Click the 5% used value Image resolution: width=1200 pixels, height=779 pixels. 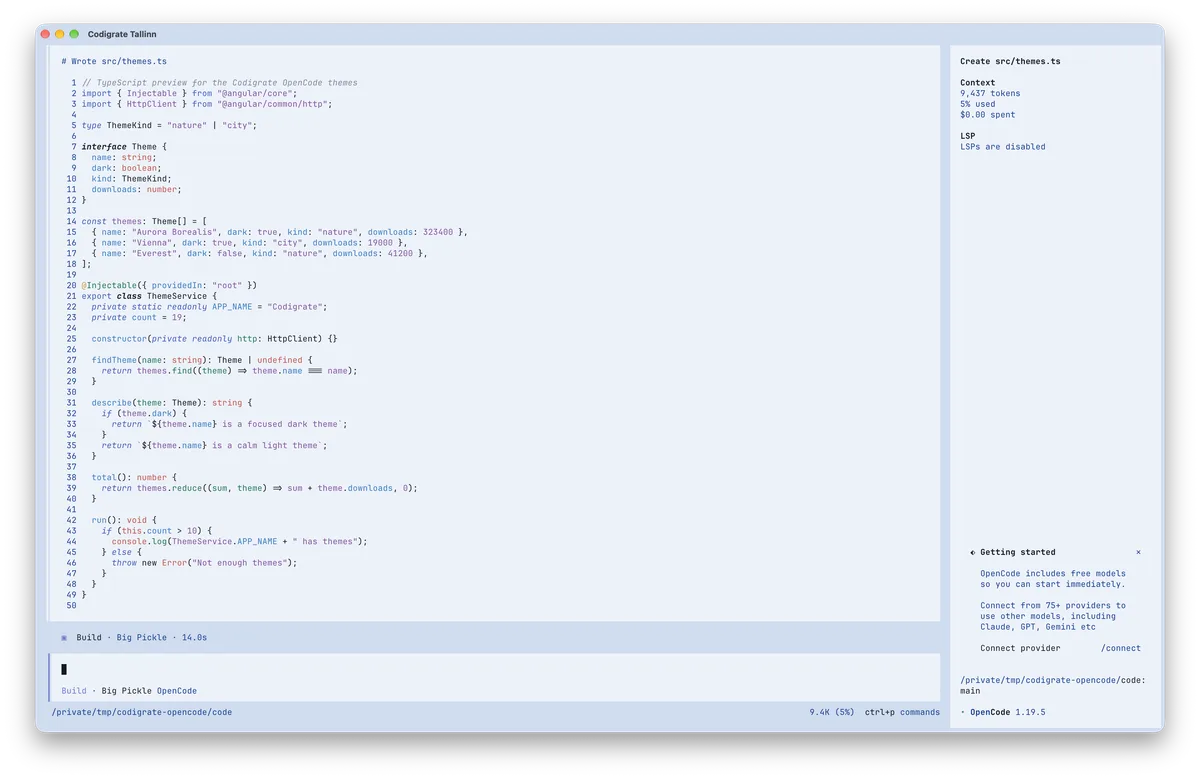[977, 104]
